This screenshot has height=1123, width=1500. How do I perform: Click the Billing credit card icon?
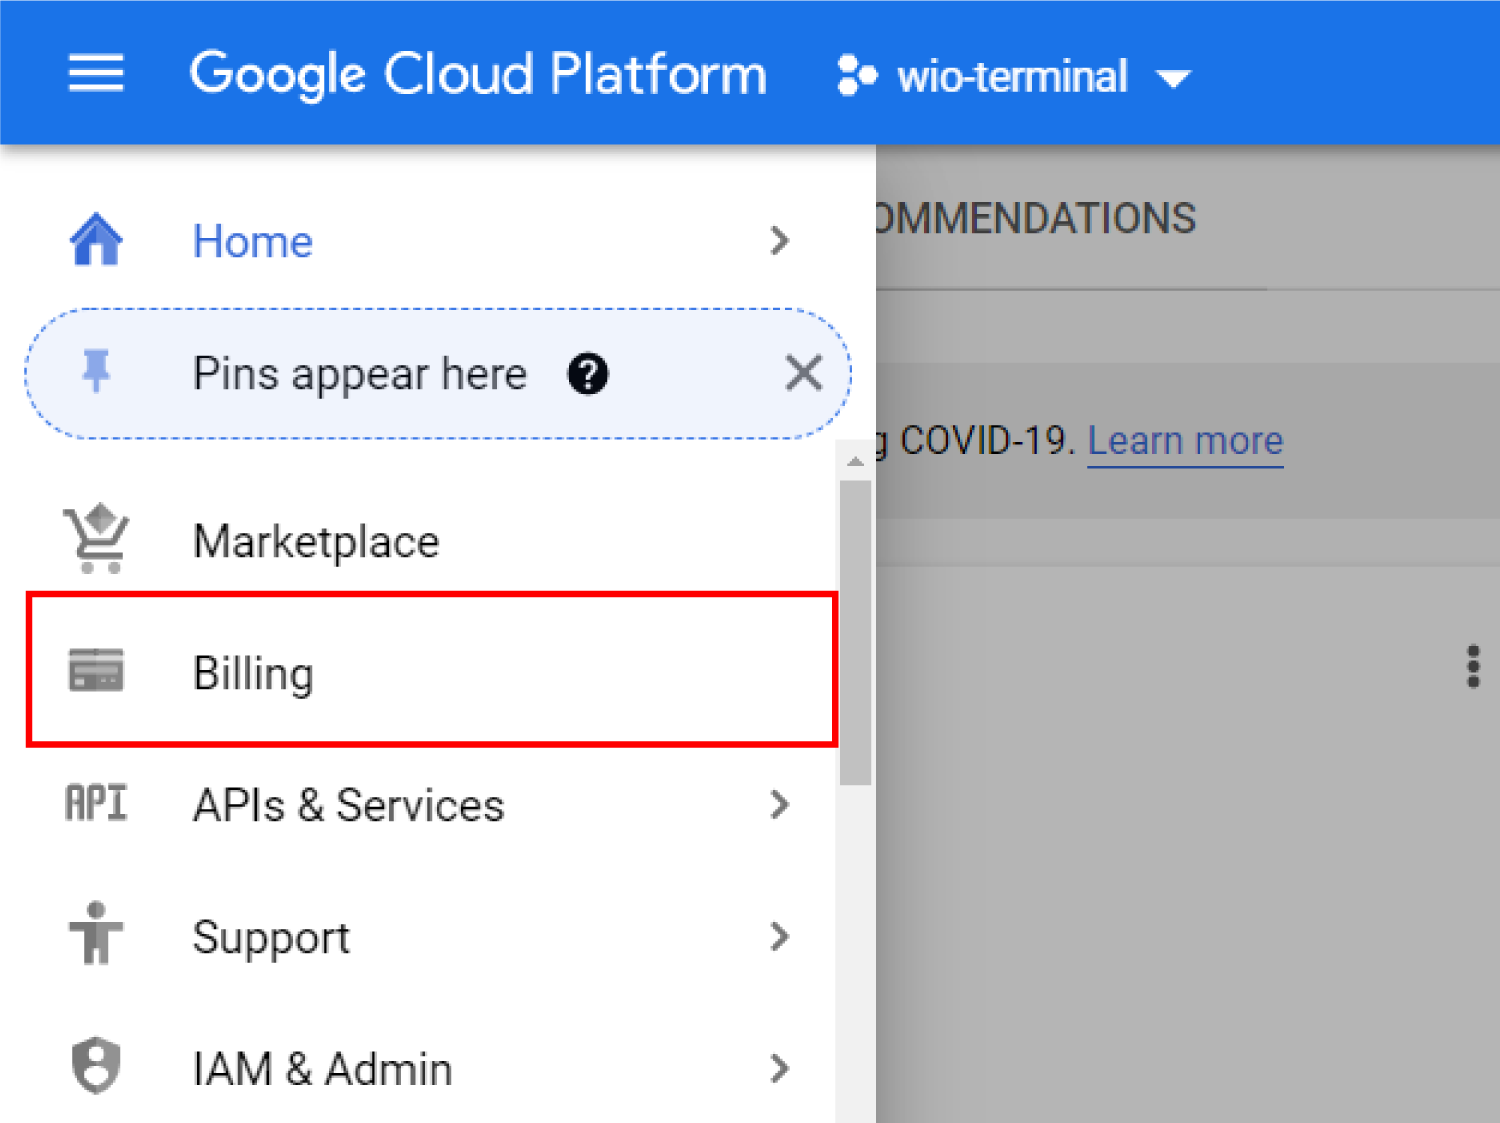[x=96, y=670]
